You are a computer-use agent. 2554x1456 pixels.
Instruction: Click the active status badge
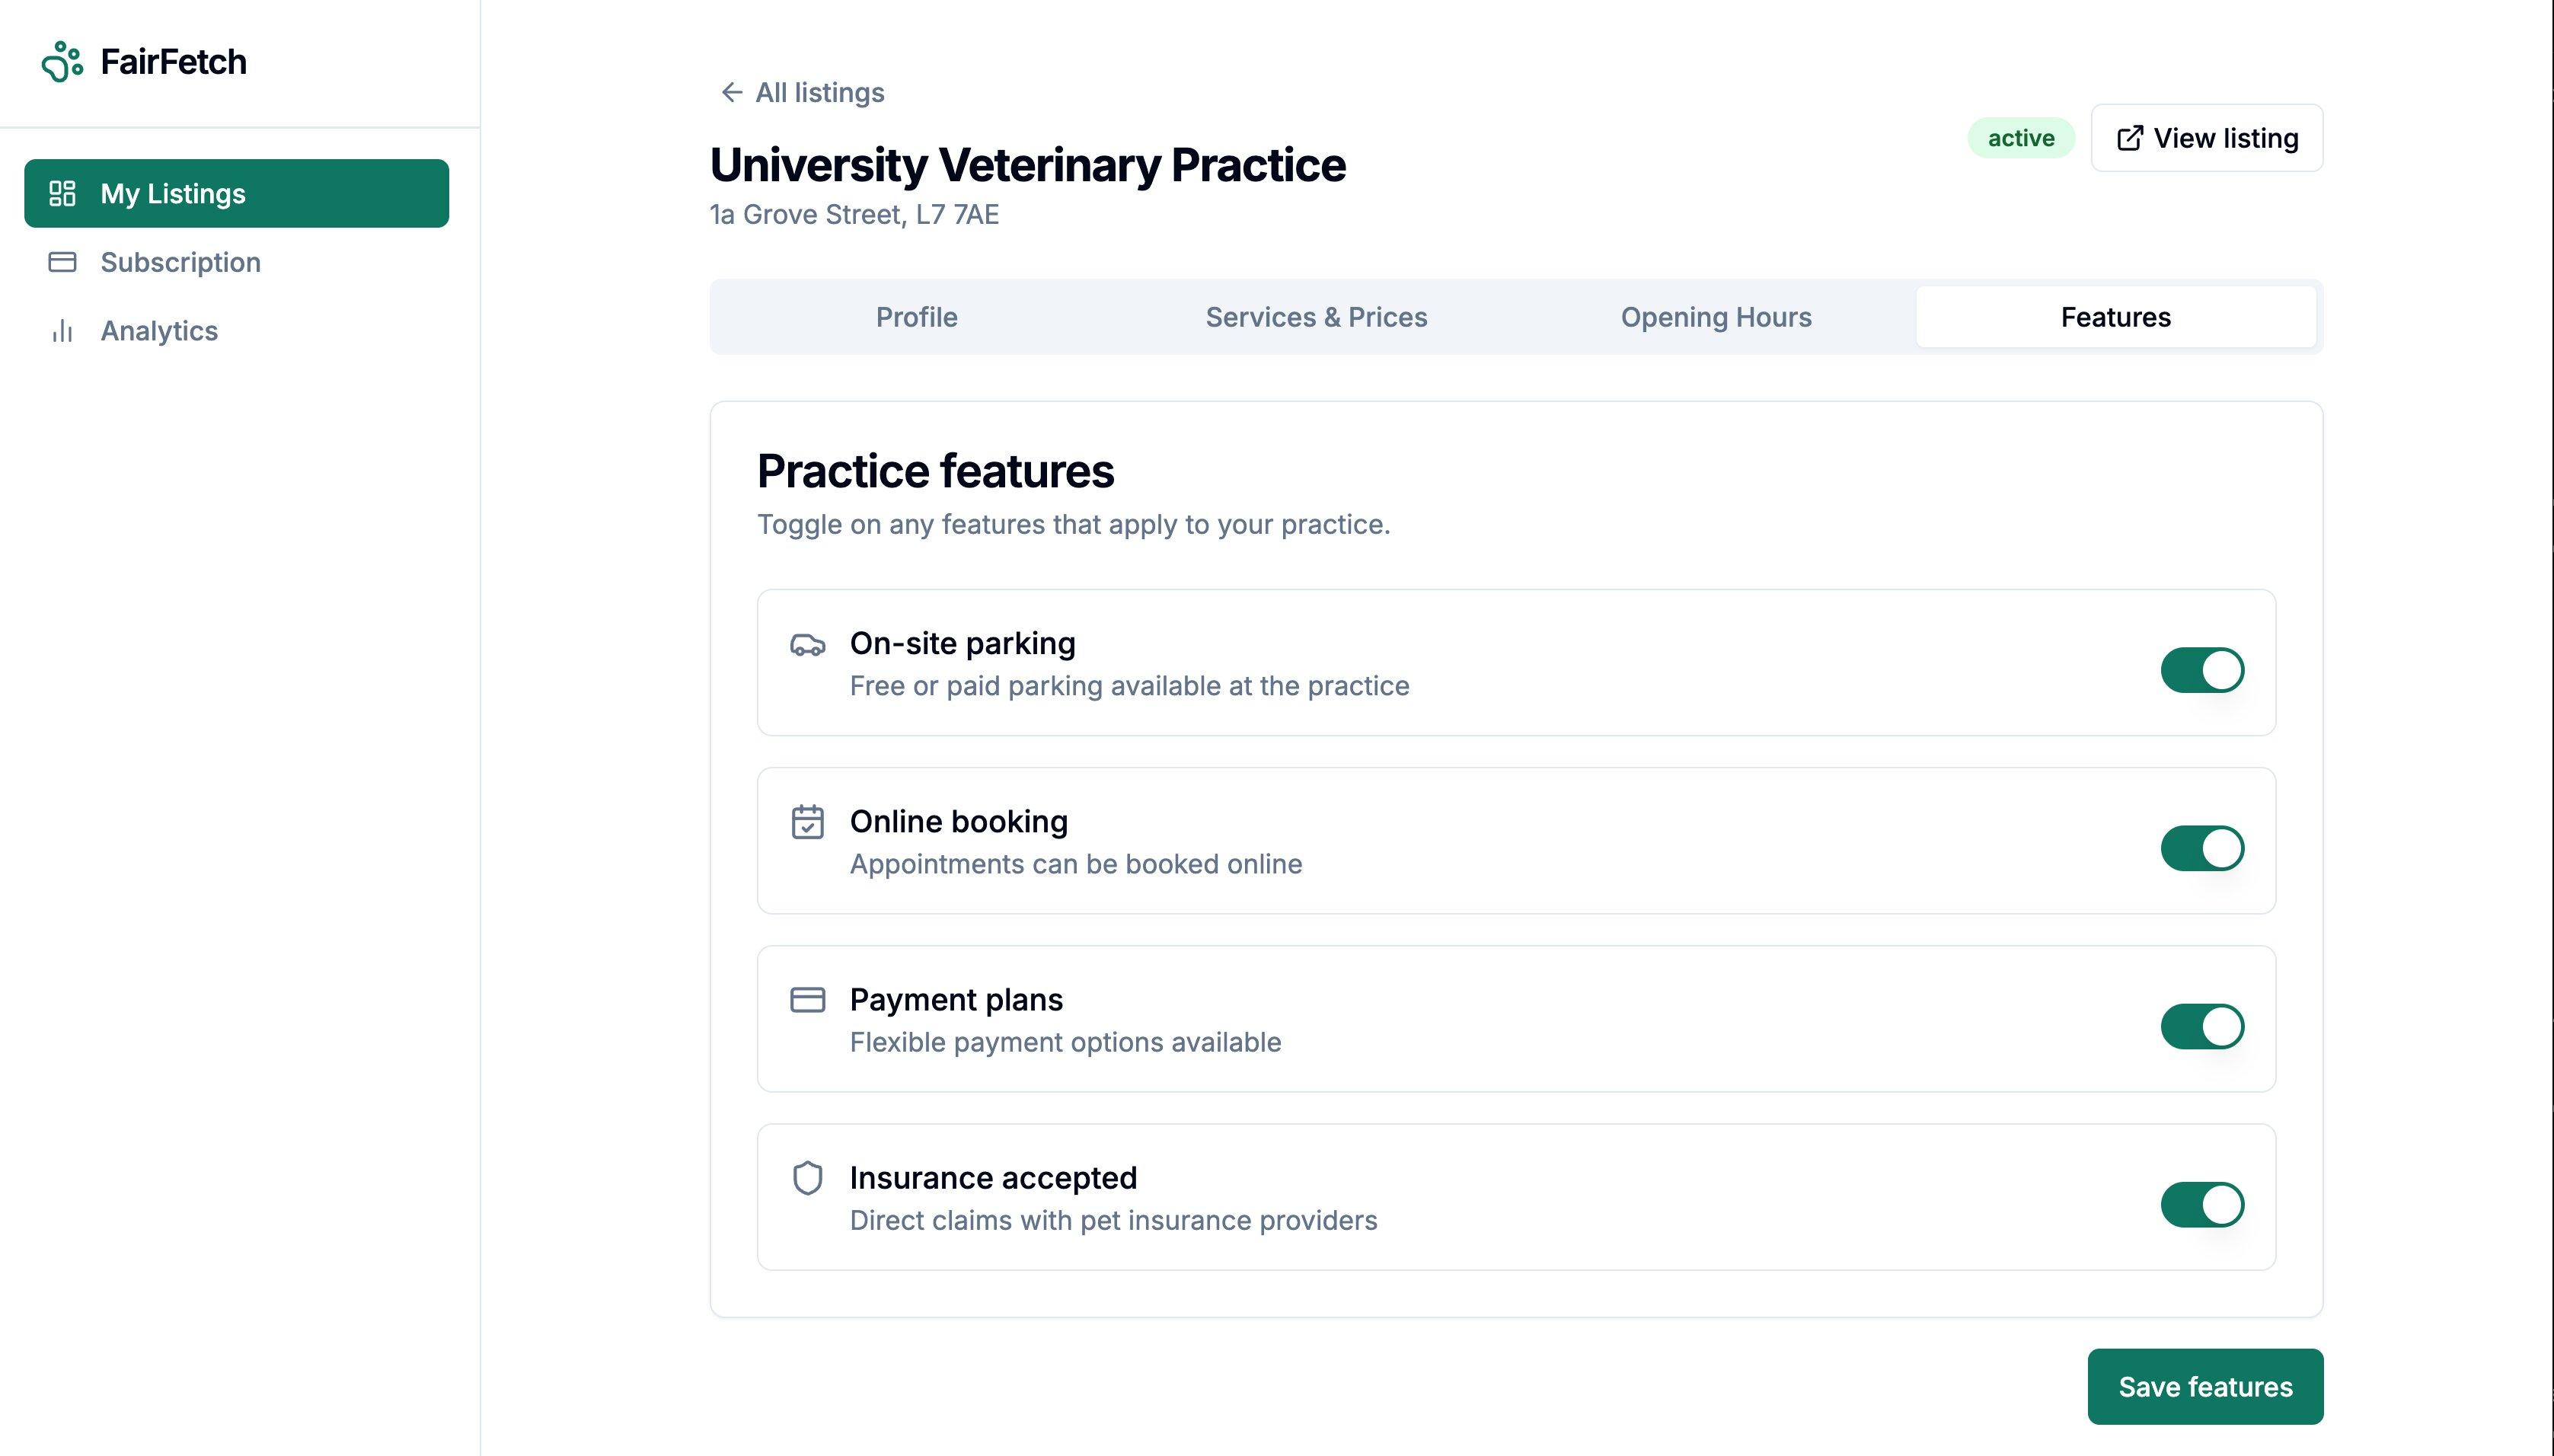pos(2020,138)
